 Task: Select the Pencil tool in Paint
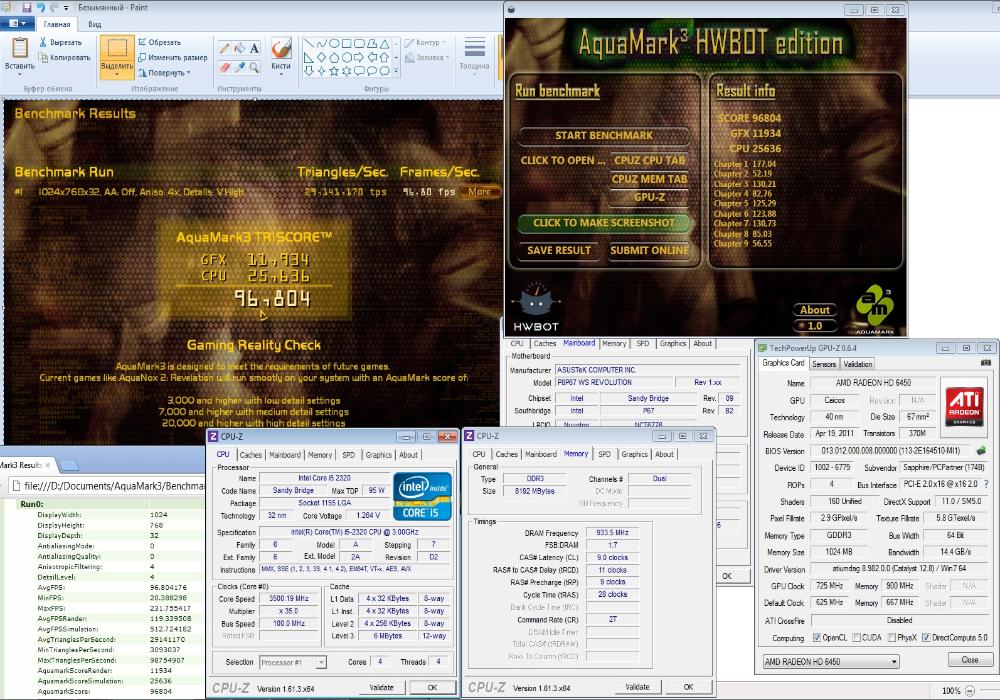click(x=224, y=48)
